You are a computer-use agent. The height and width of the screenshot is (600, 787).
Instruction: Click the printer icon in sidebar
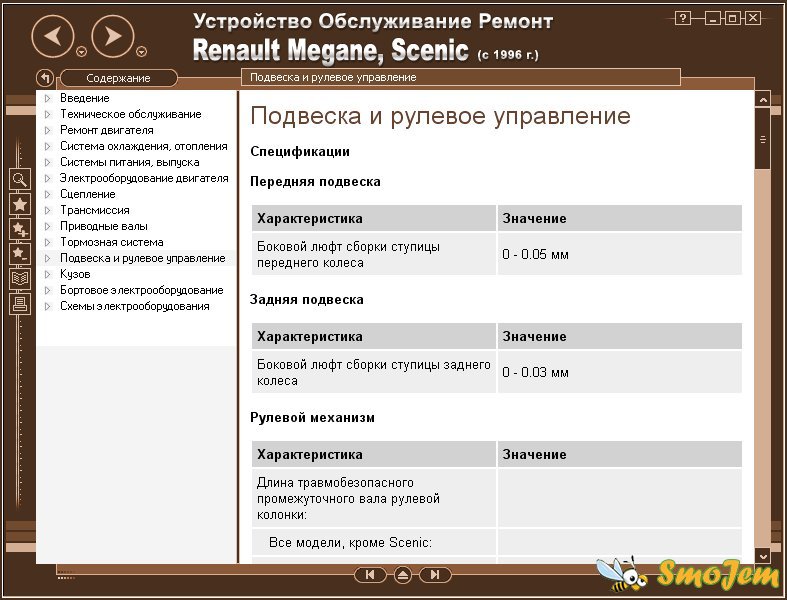coord(20,303)
